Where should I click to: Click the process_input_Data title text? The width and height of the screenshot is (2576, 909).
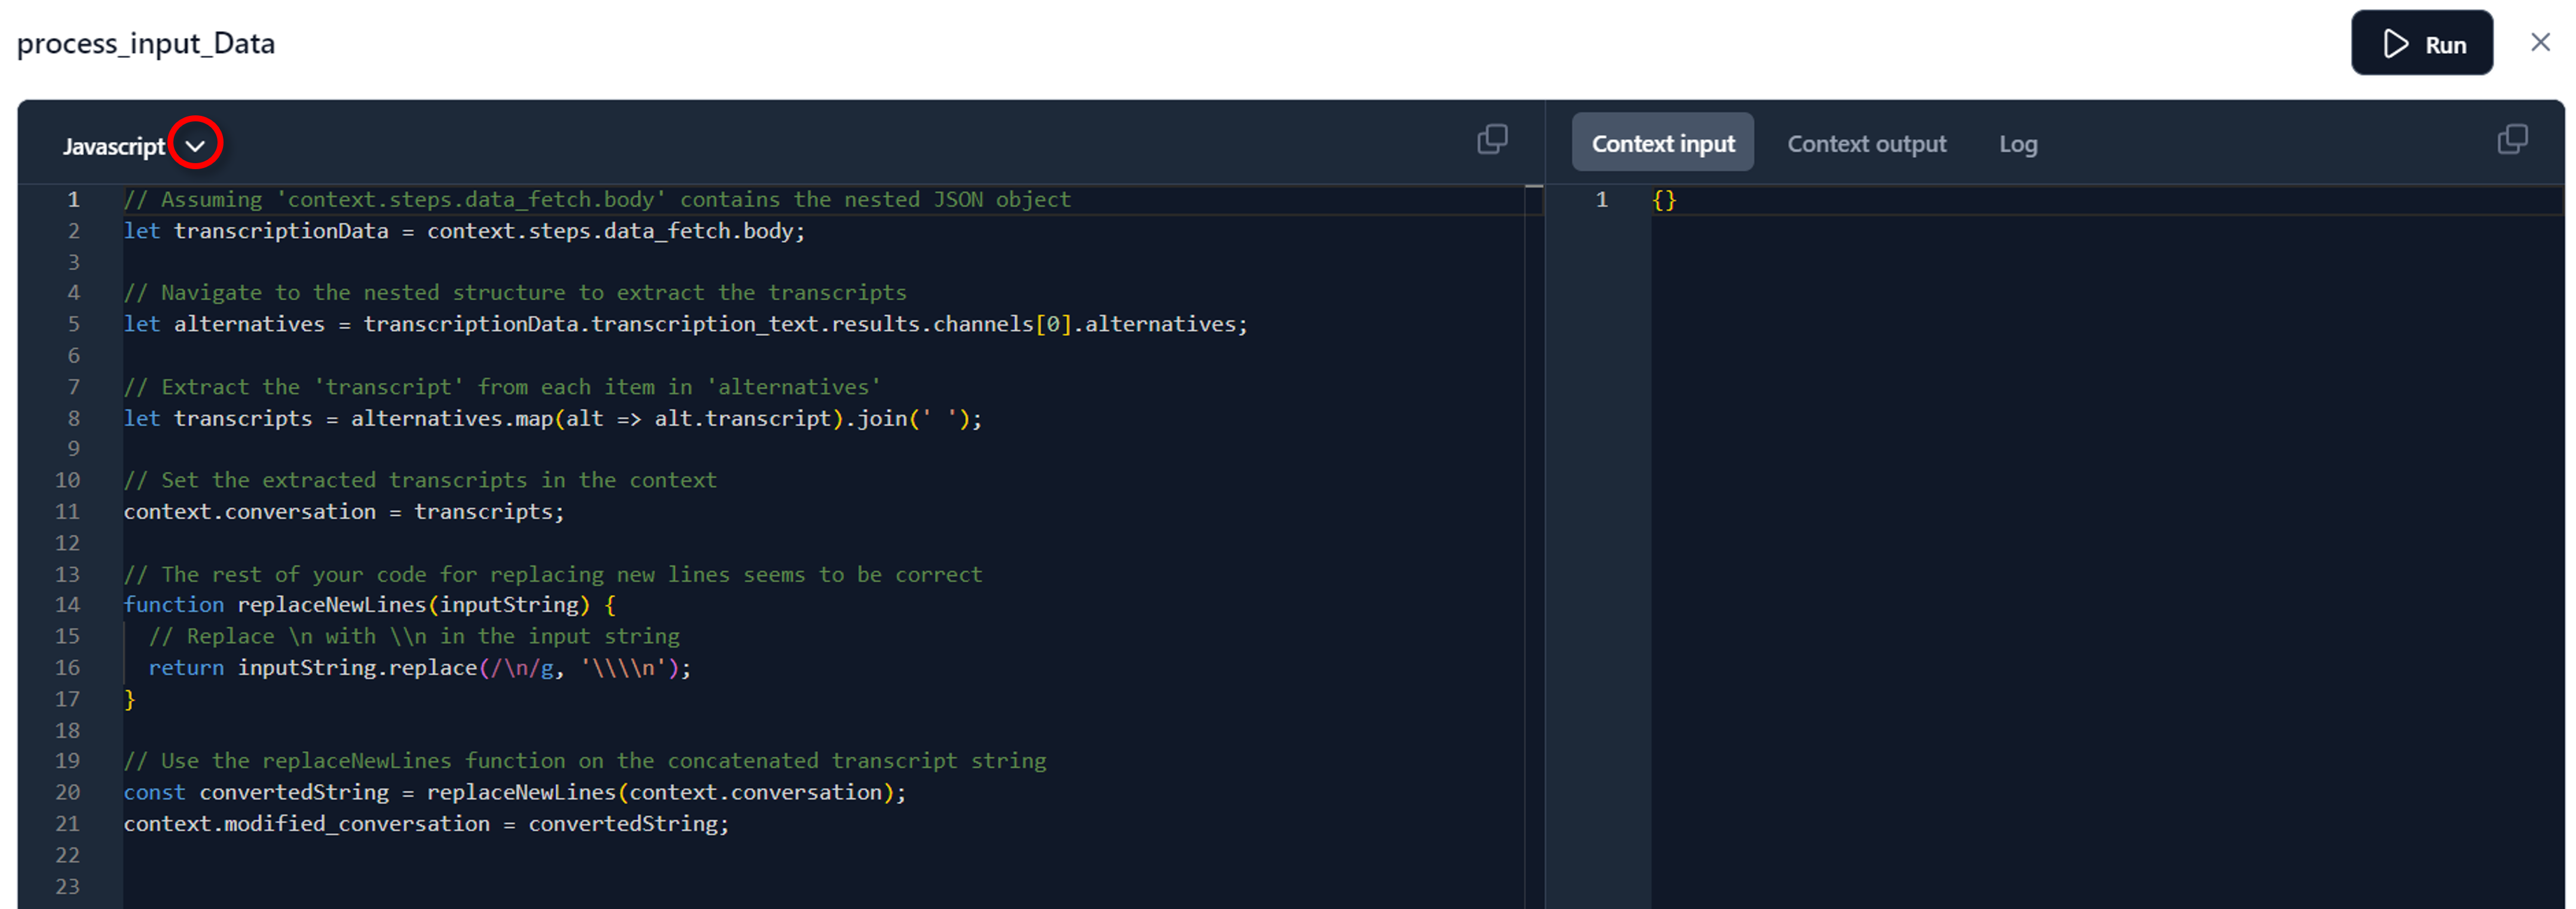point(146,44)
